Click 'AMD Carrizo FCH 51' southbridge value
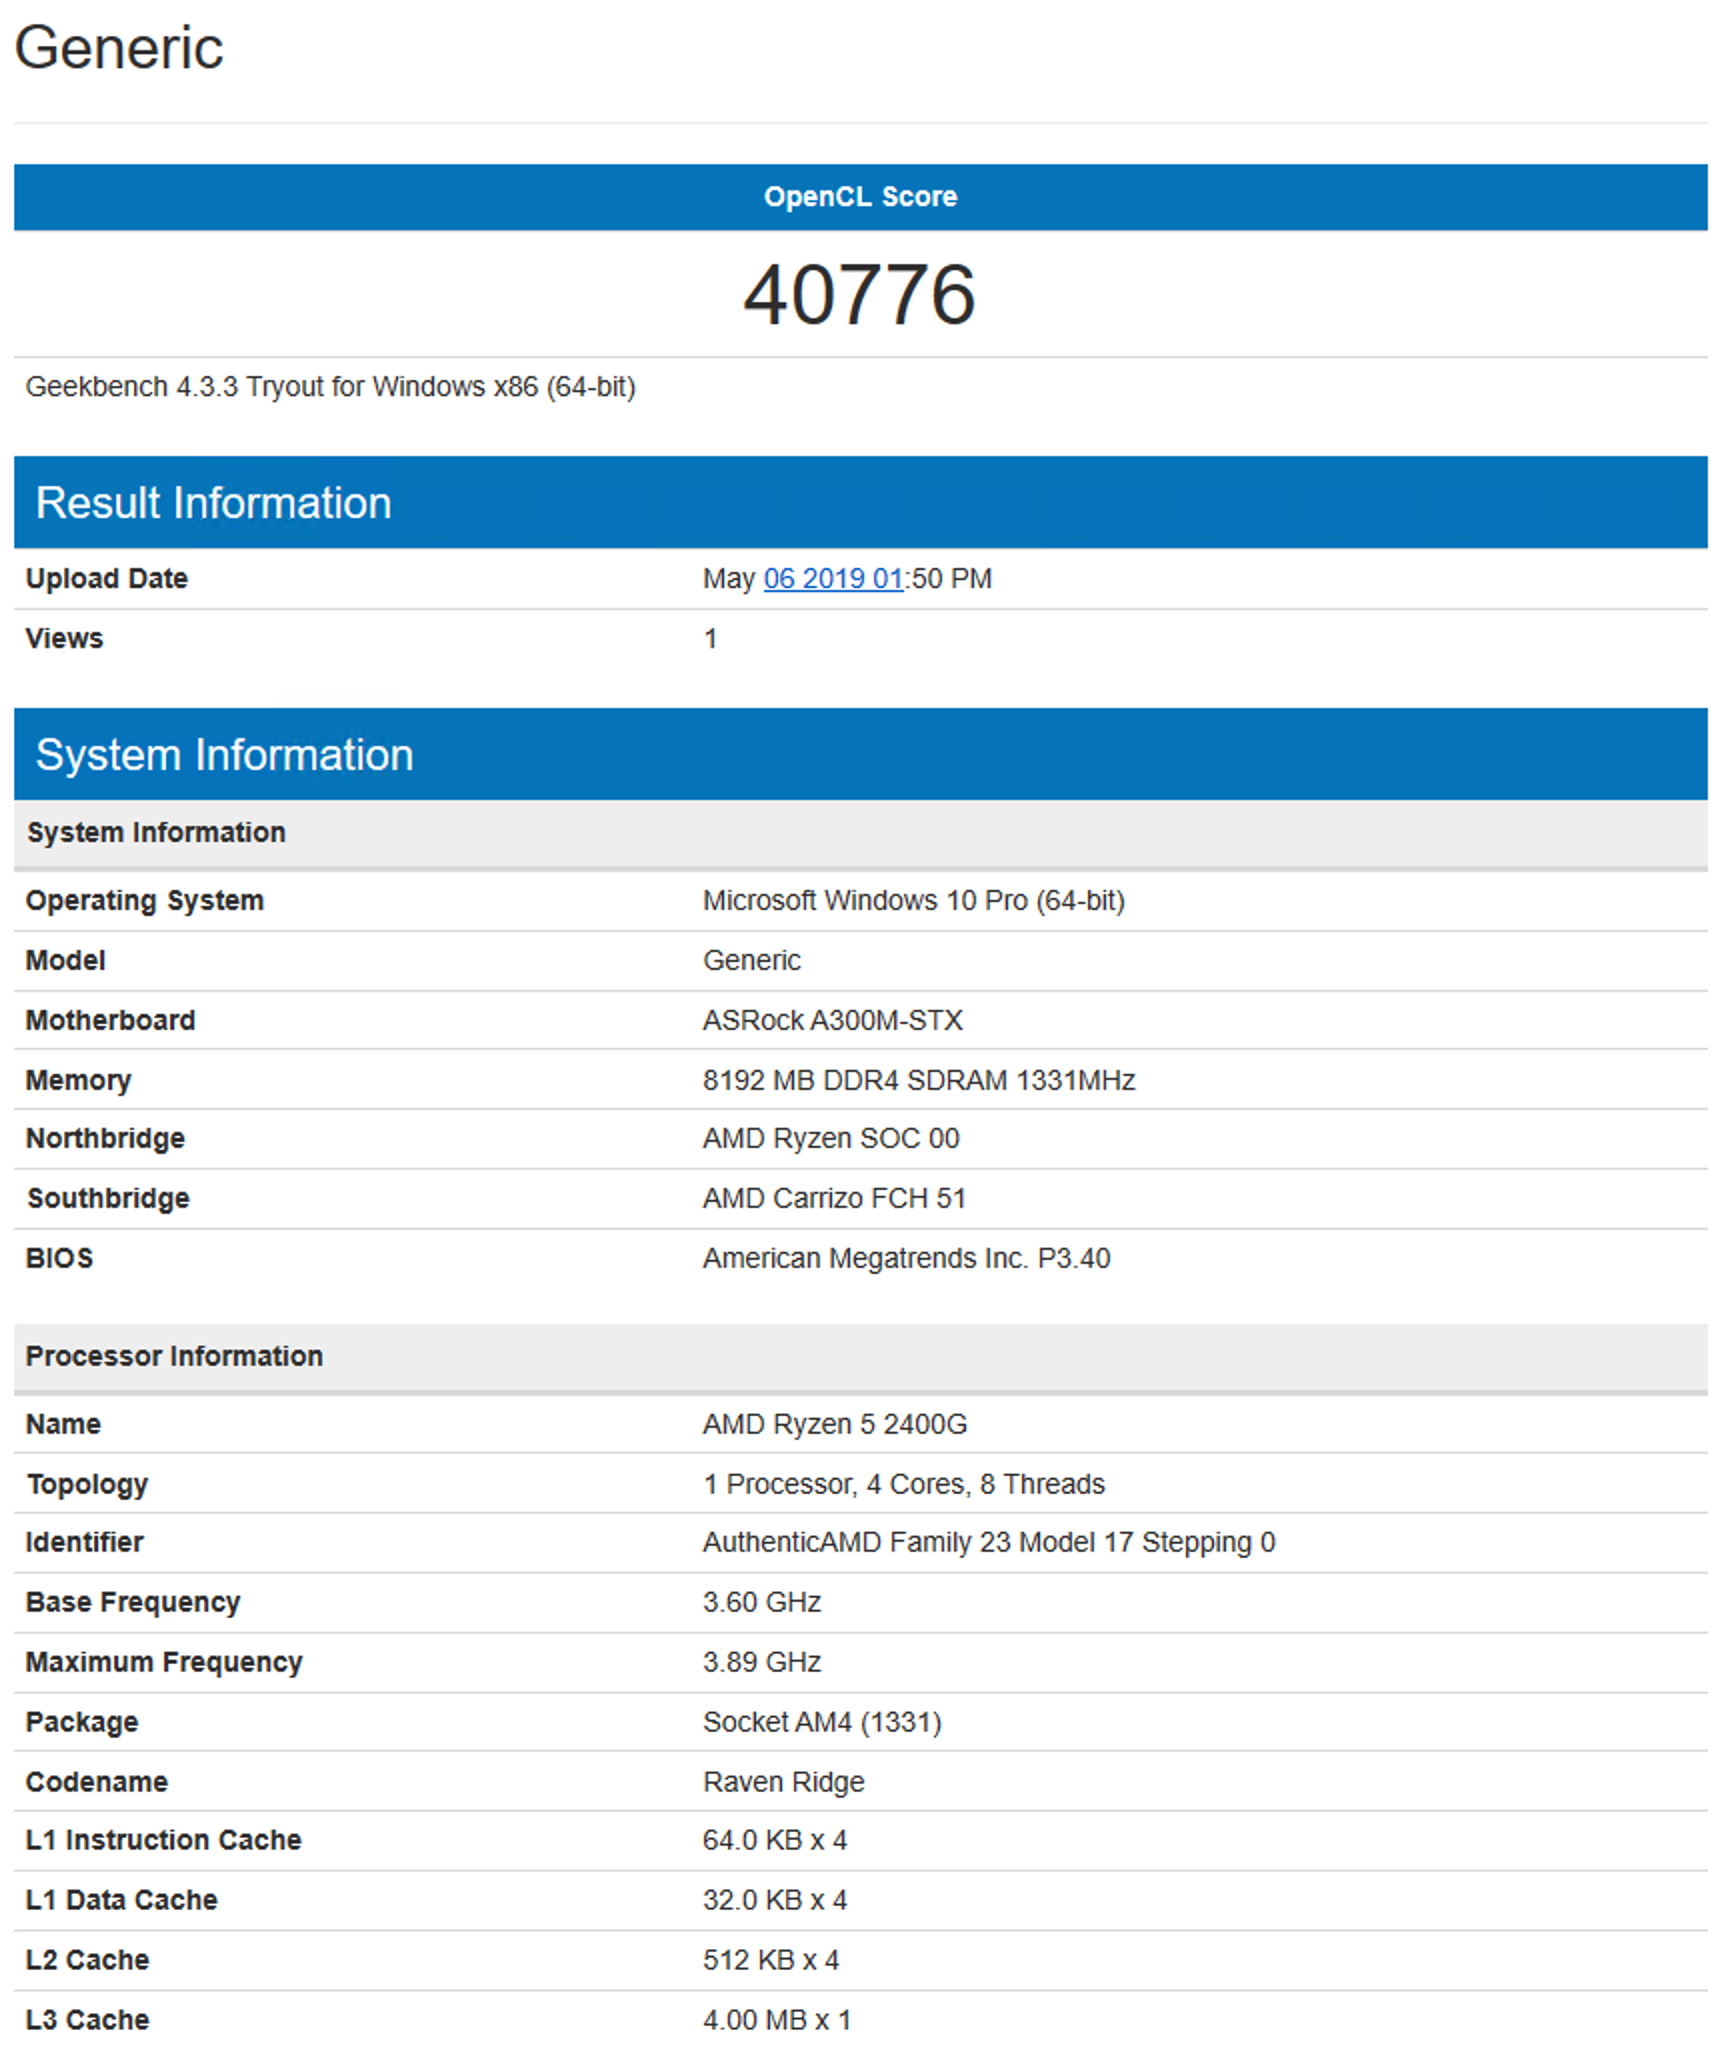The image size is (1716, 2054). [834, 1199]
